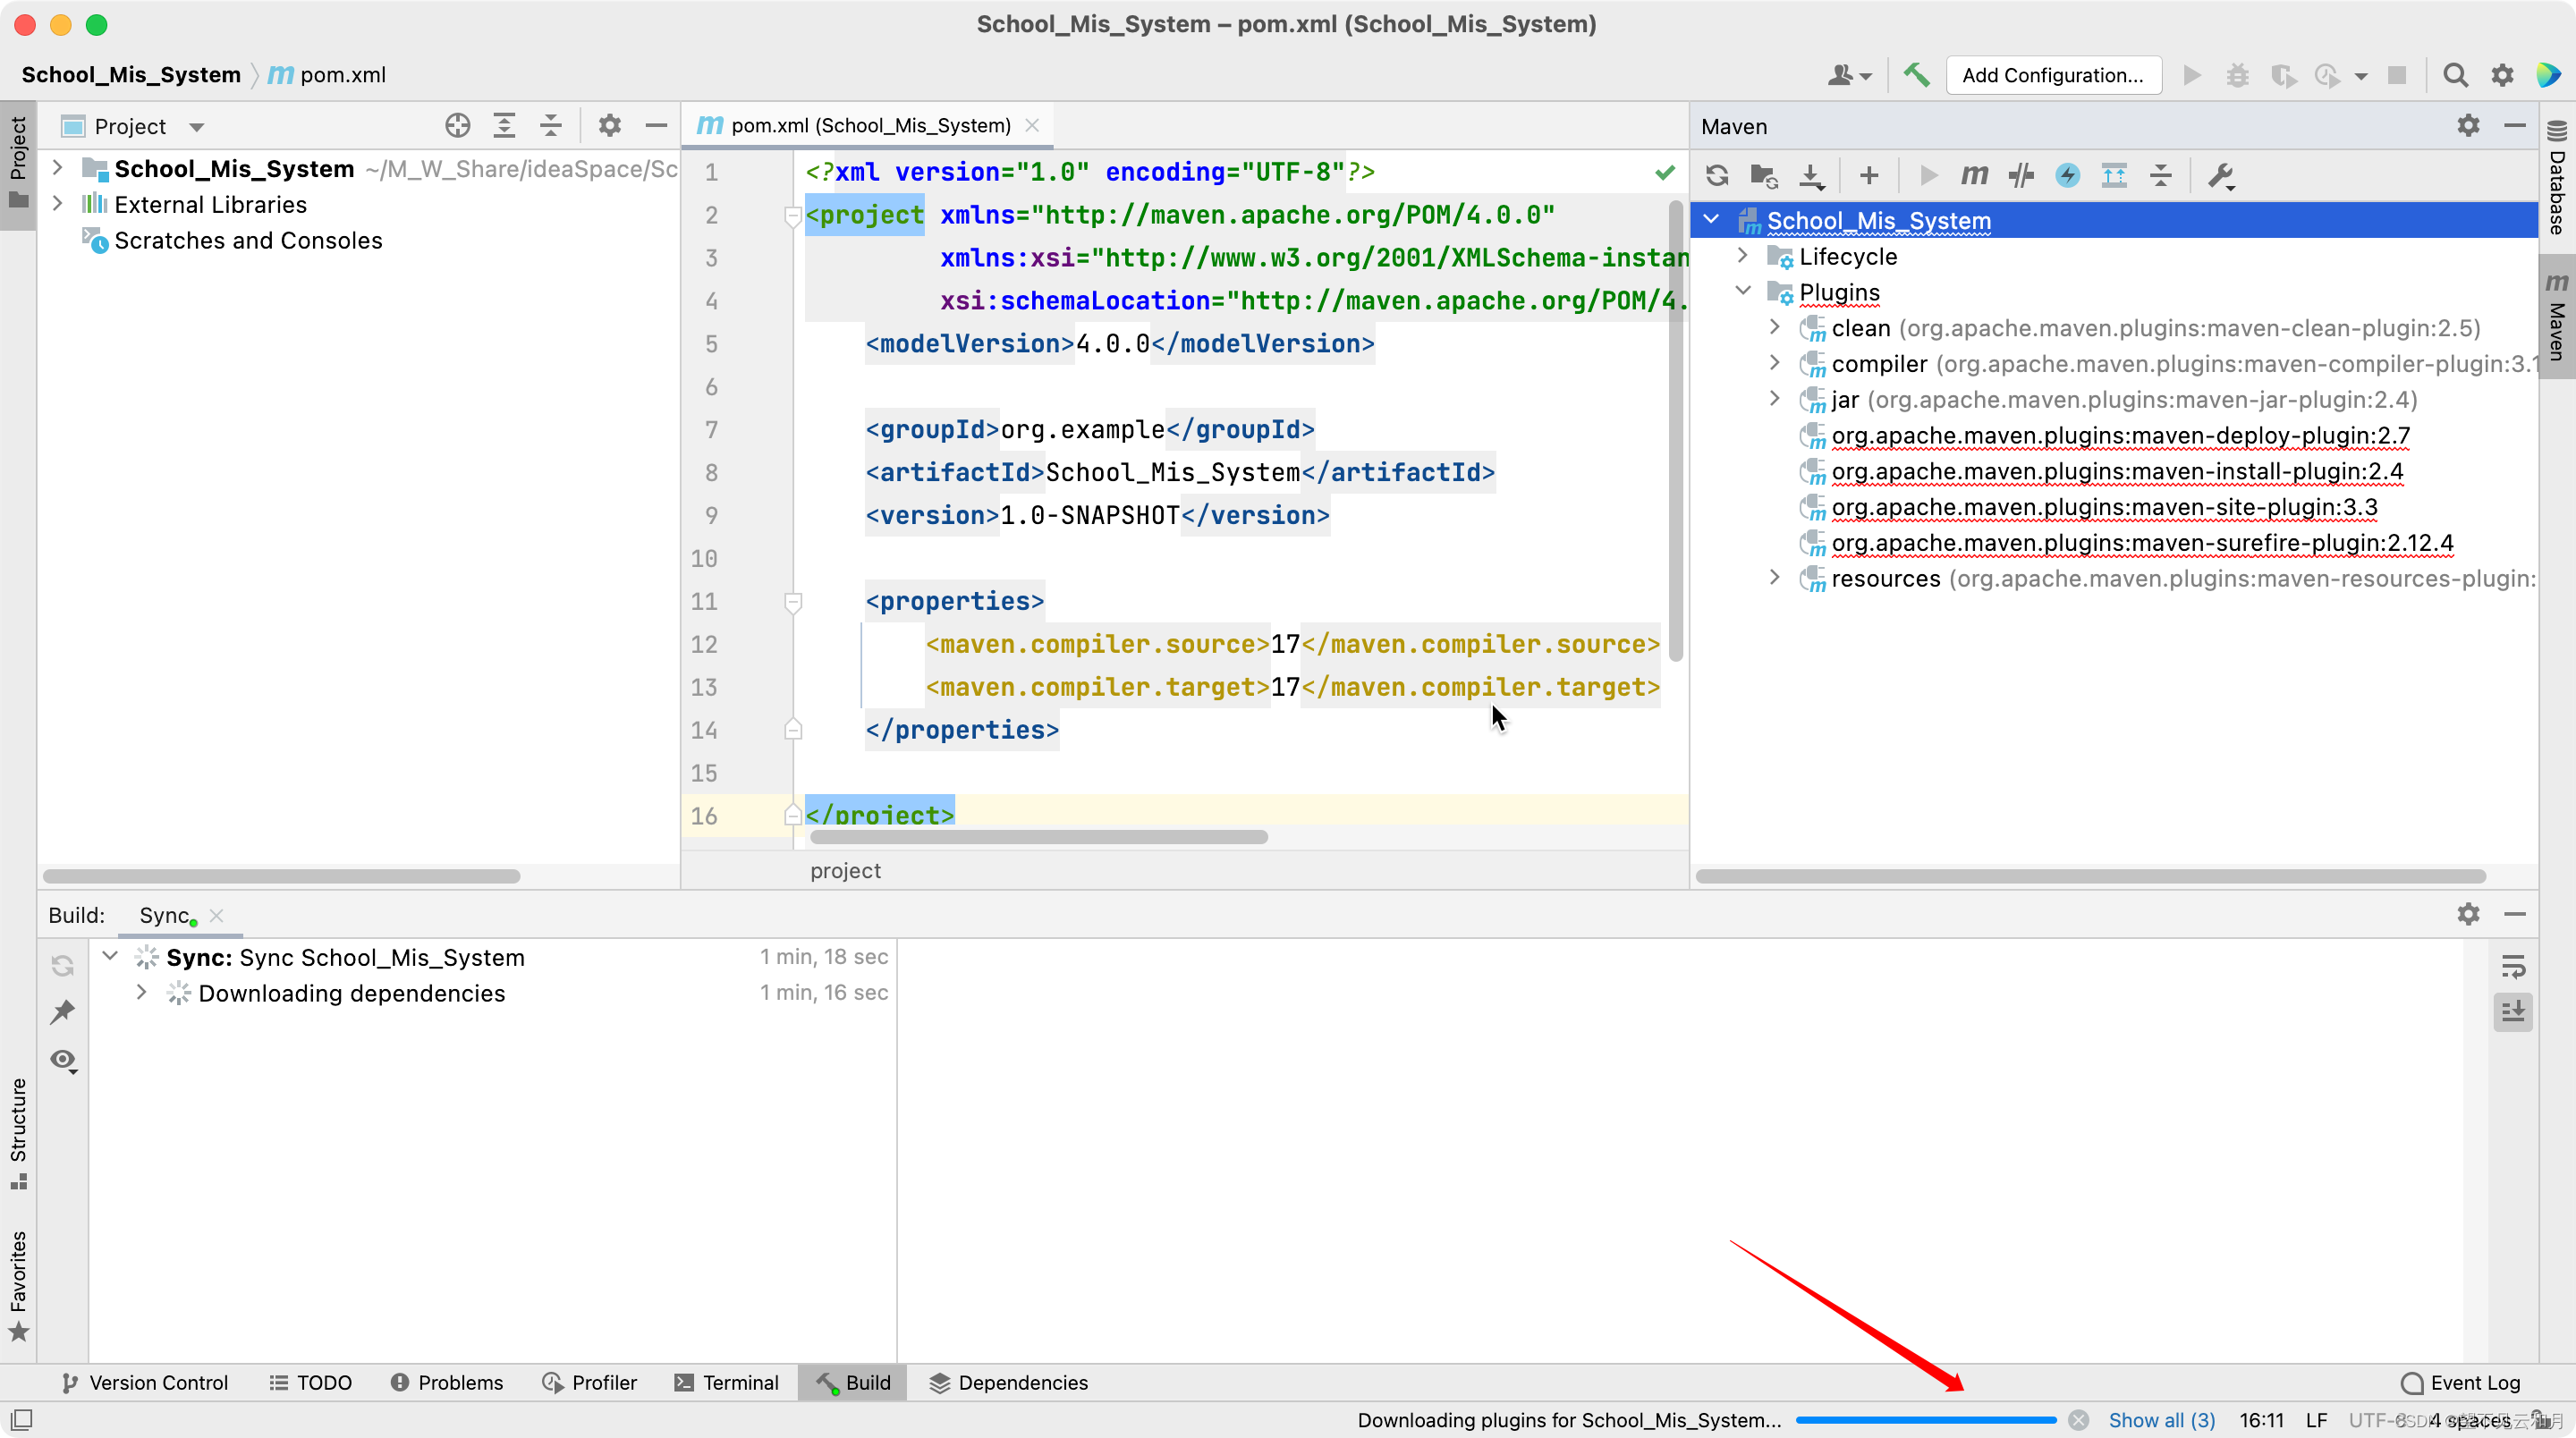The image size is (2576, 1438).
Task: Select Scratches and Consoles item
Action: tap(248, 240)
